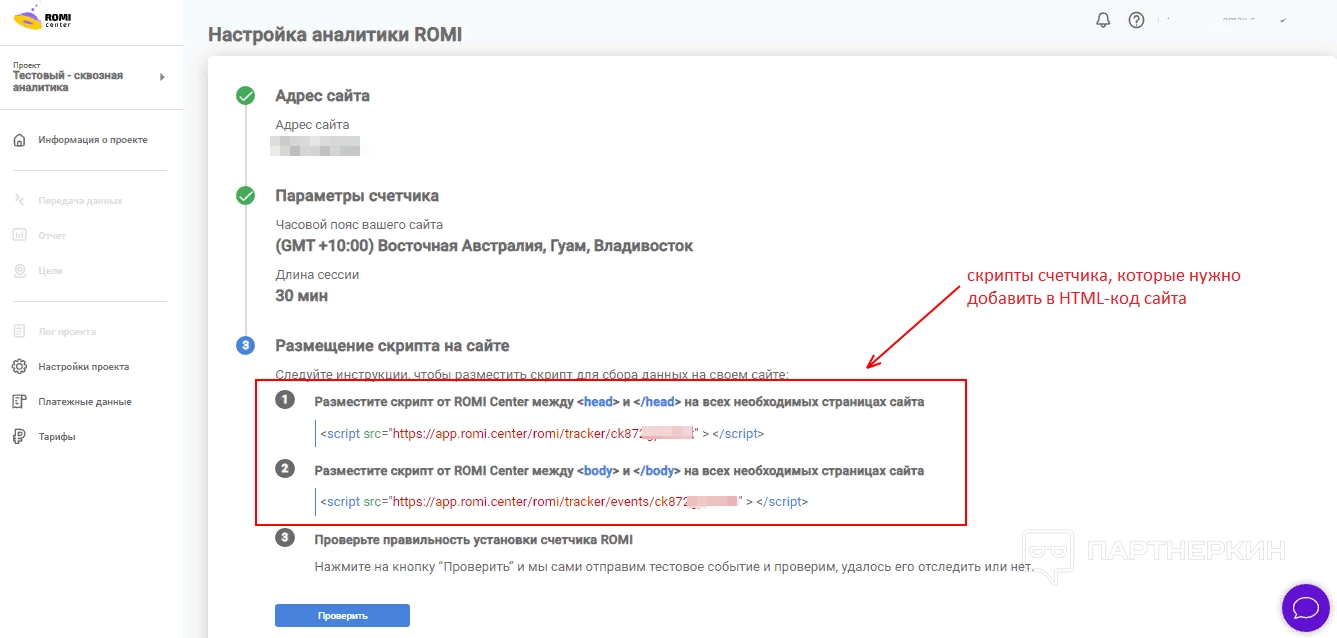Image resolution: width=1337 pixels, height=638 pixels.
Task: Click the Тарифы ruble icon
Action: click(19, 436)
